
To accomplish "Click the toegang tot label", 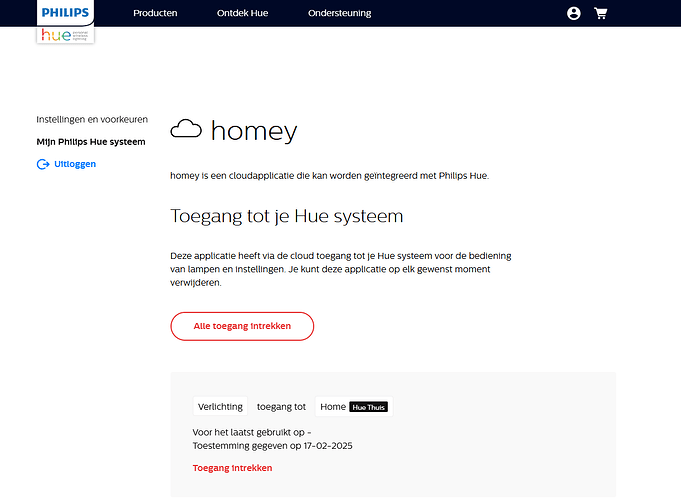I will (x=281, y=407).
